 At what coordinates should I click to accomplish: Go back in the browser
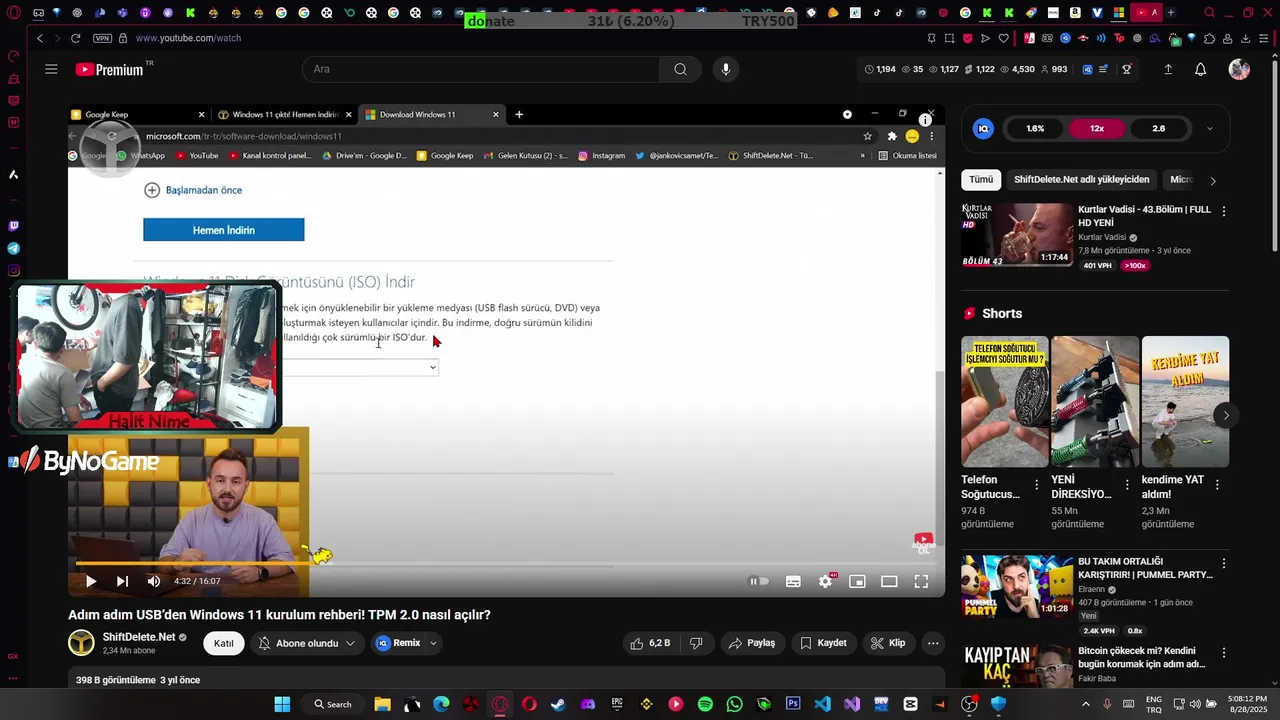coord(39,38)
